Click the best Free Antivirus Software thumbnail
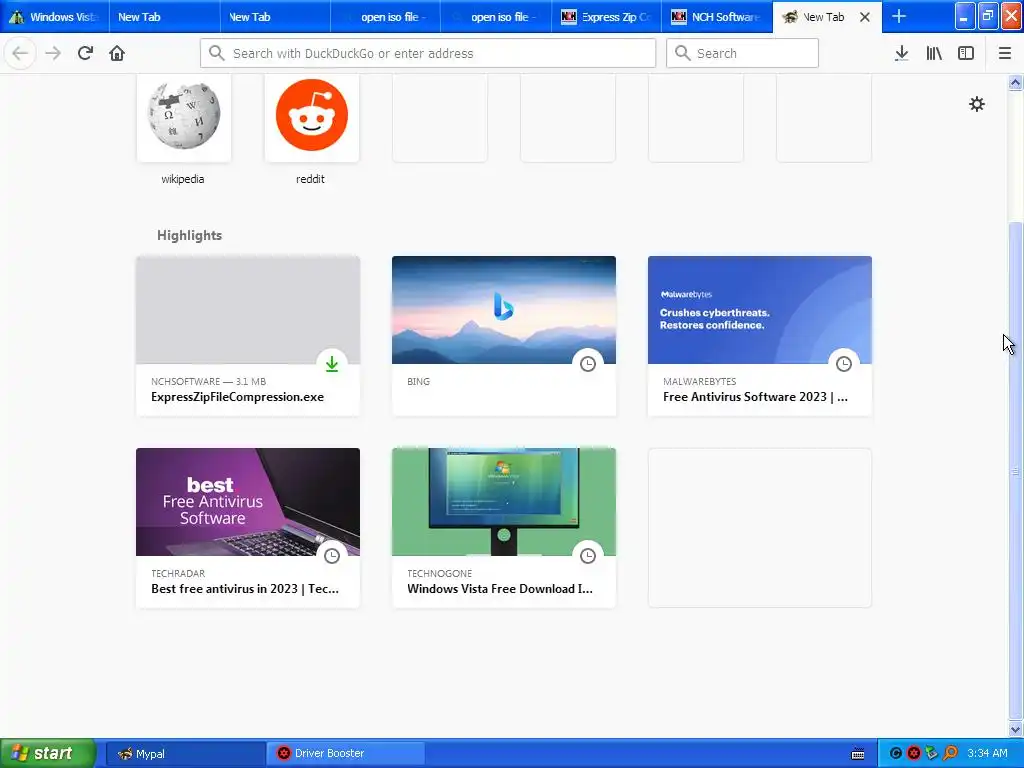The image size is (1024, 768). pyautogui.click(x=248, y=502)
